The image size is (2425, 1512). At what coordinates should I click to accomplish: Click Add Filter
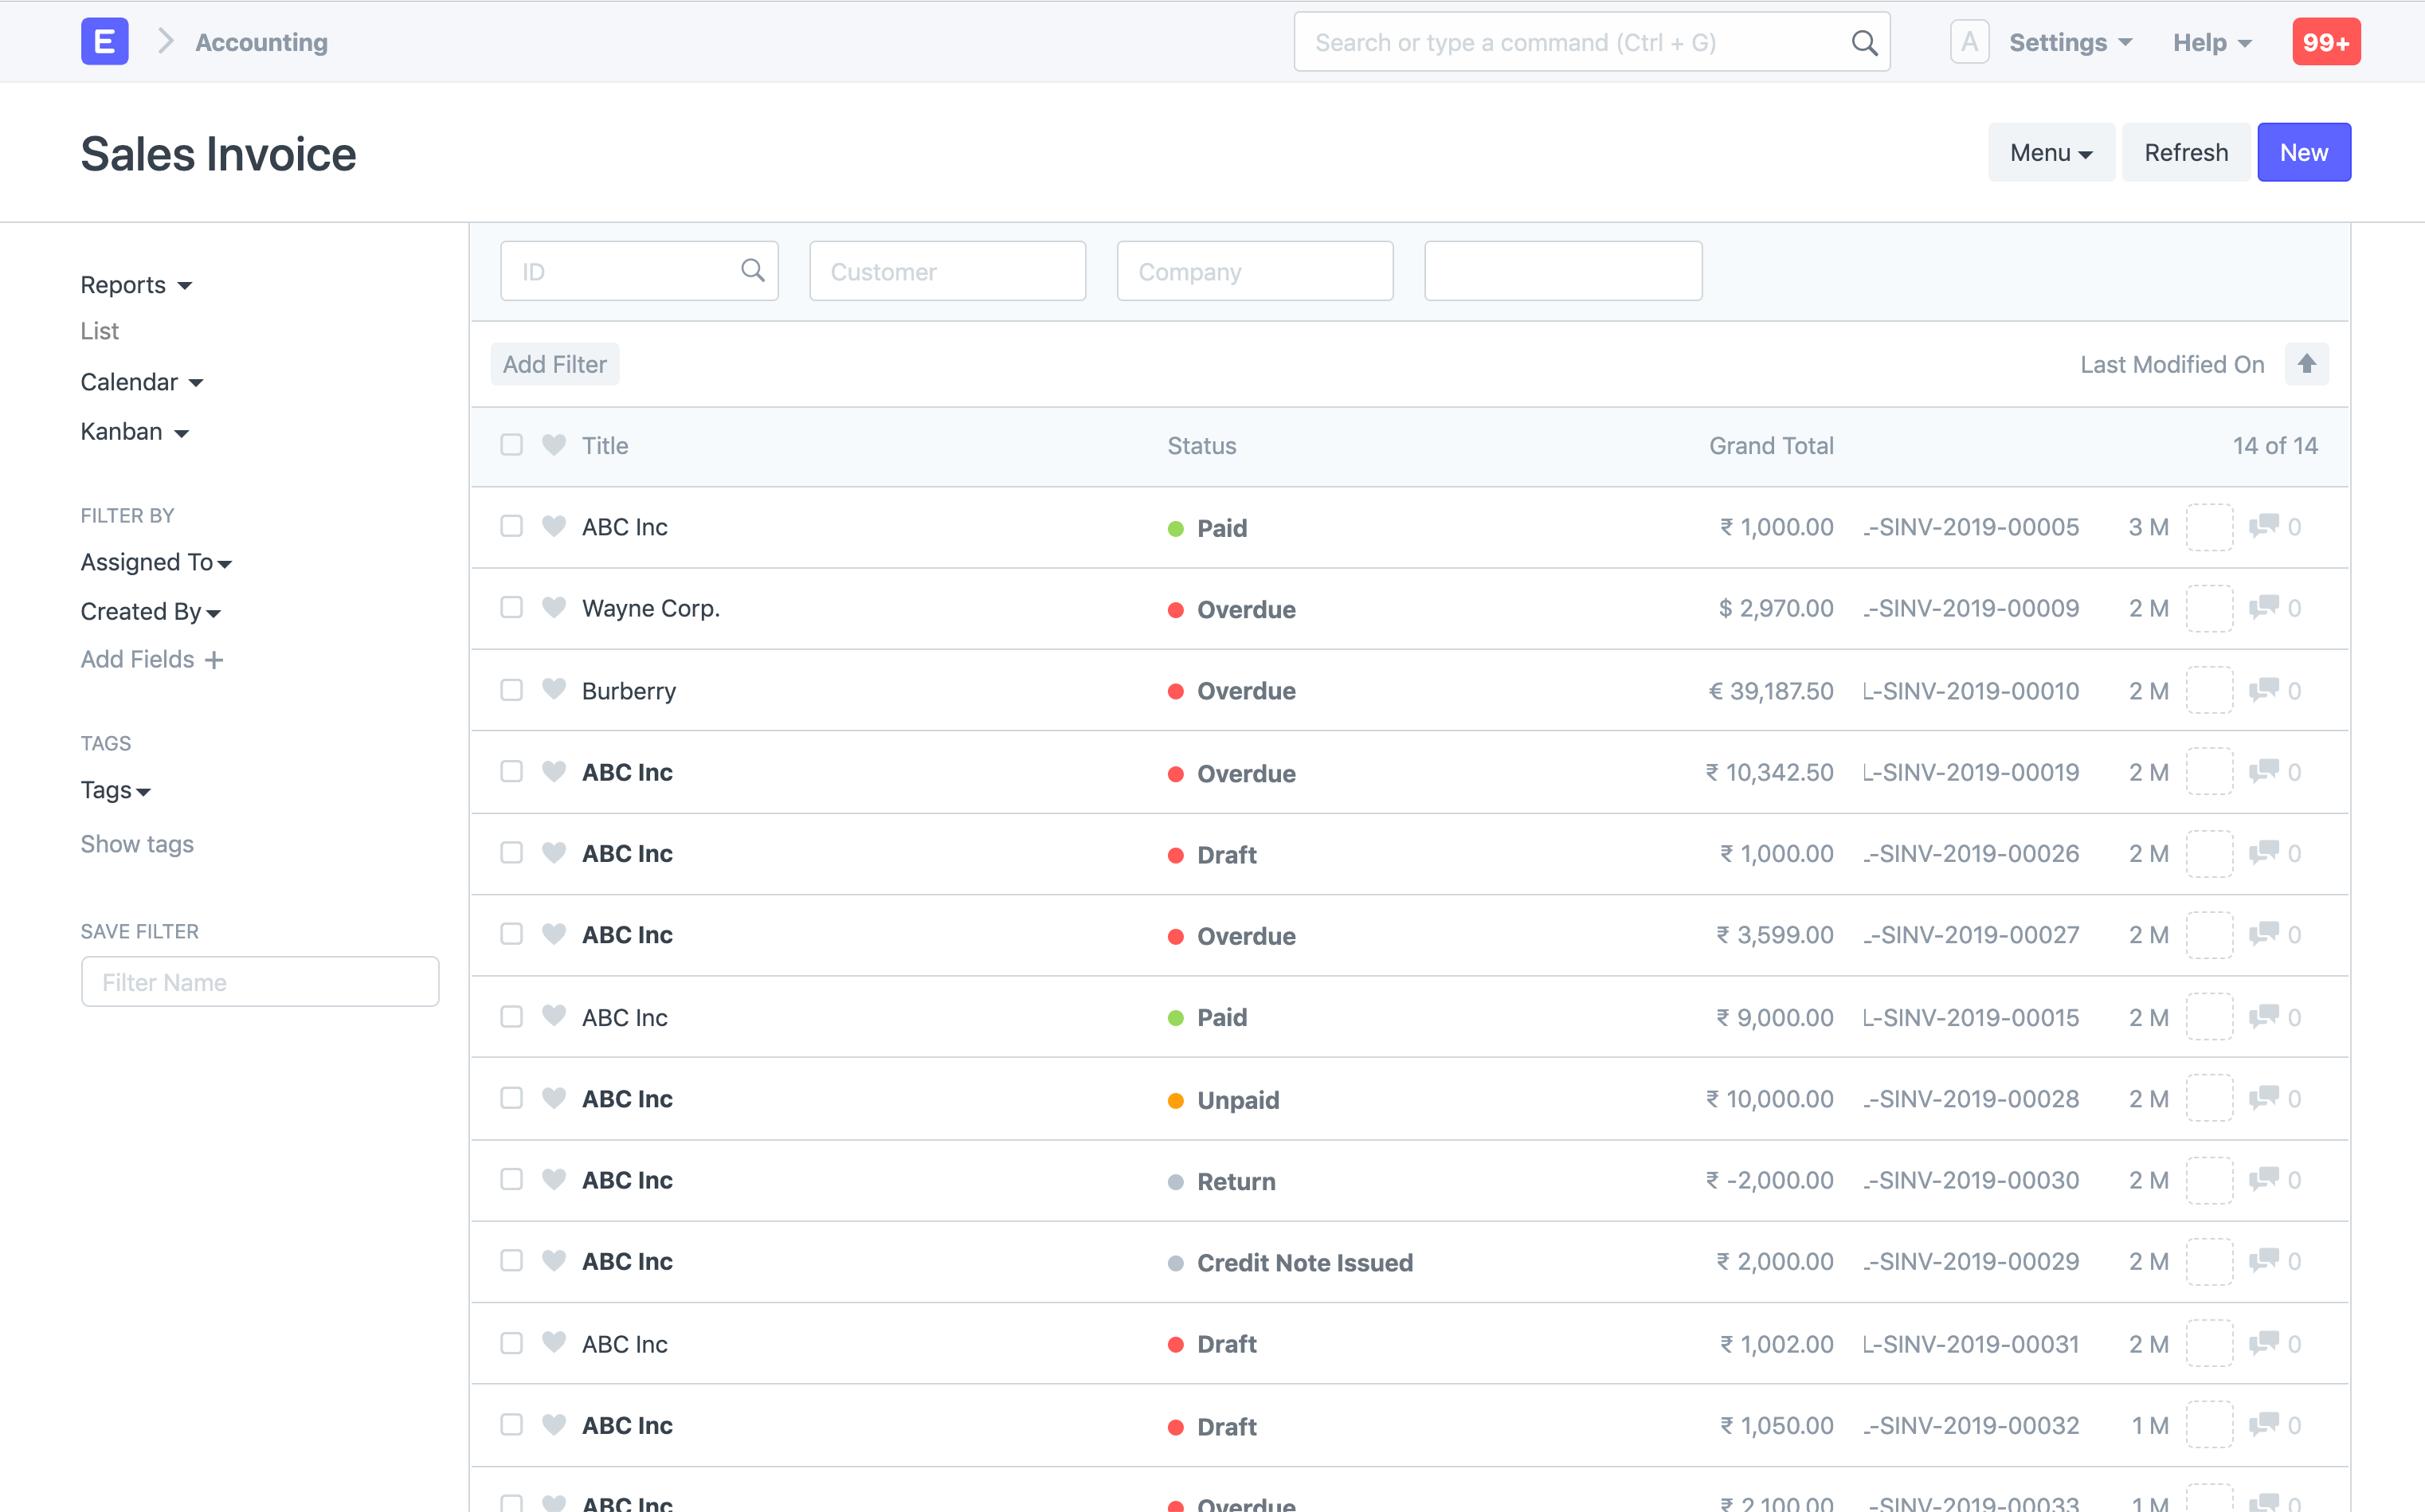click(554, 364)
